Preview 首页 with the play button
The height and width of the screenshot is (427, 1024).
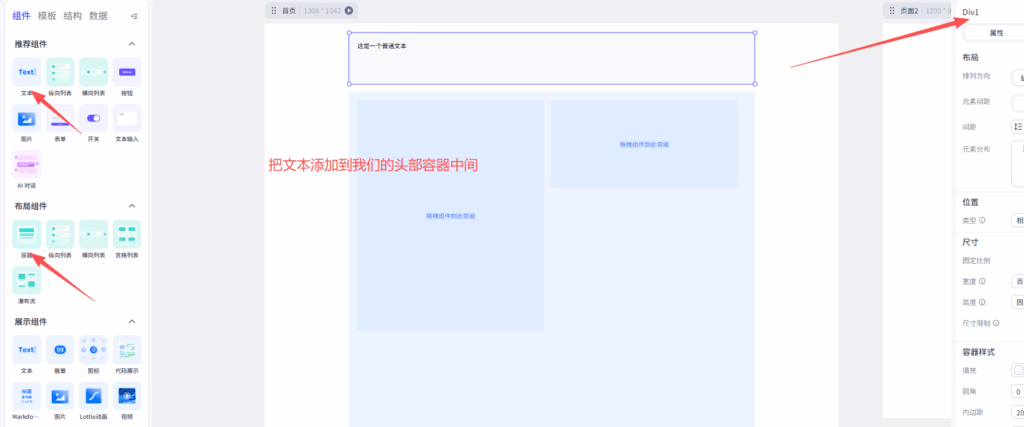click(349, 11)
